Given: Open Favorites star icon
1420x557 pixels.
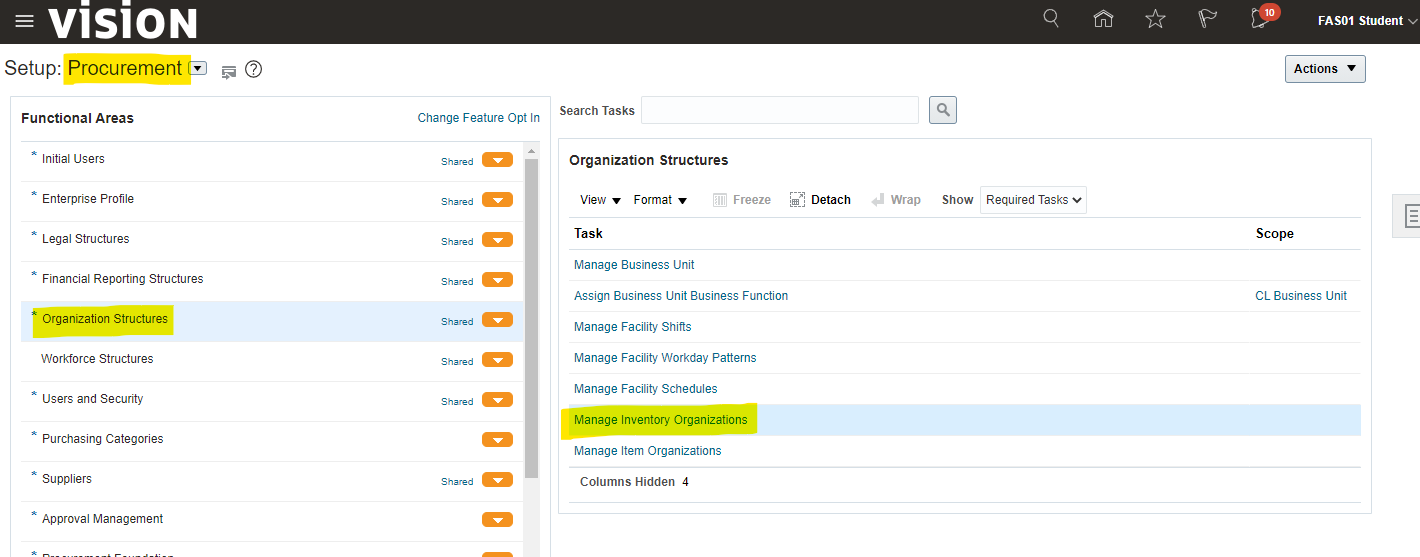Looking at the screenshot, I should click(1155, 19).
